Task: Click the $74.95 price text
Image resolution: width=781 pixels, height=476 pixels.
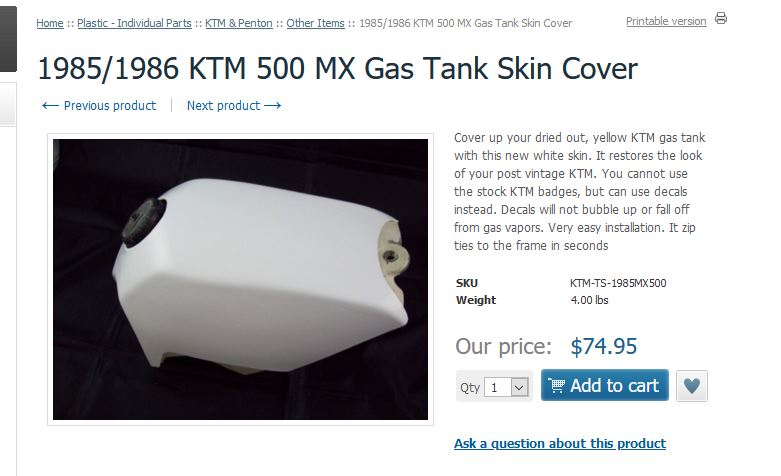Action: click(604, 346)
